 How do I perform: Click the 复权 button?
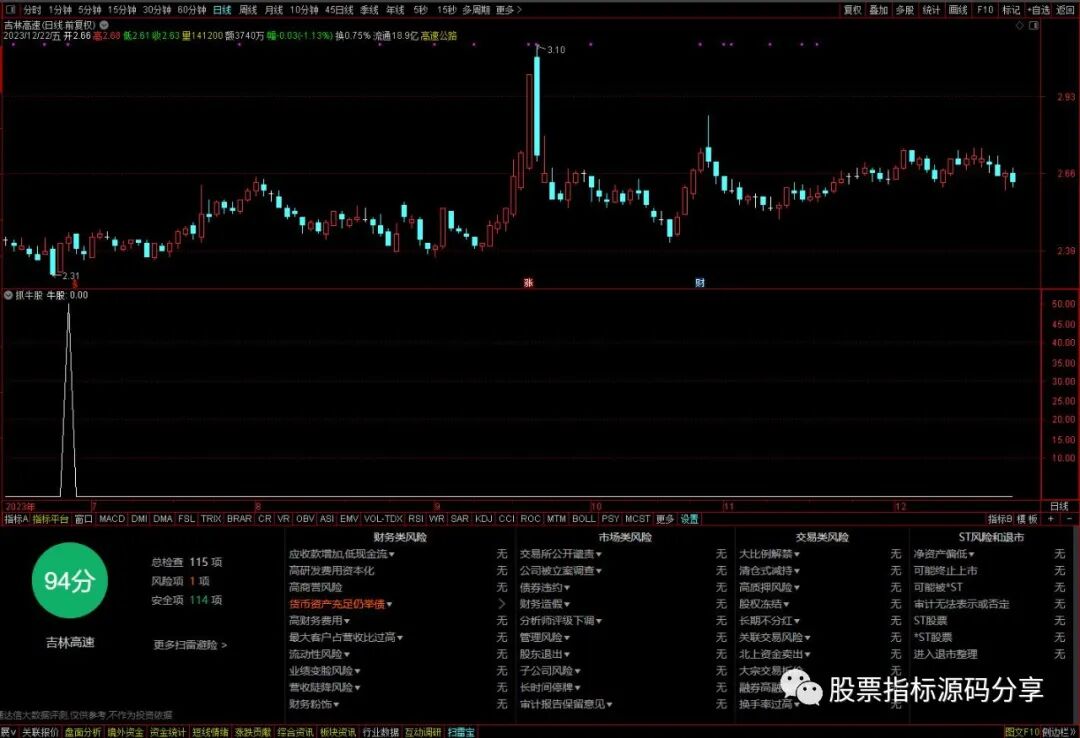tap(853, 10)
